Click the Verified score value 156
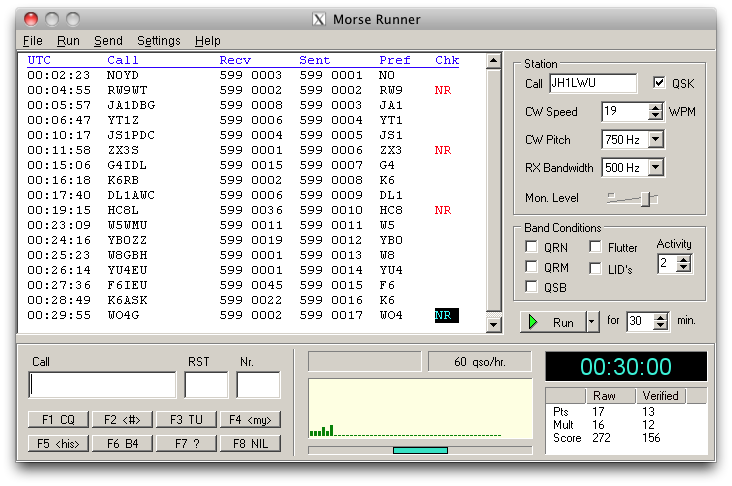 (x=651, y=438)
